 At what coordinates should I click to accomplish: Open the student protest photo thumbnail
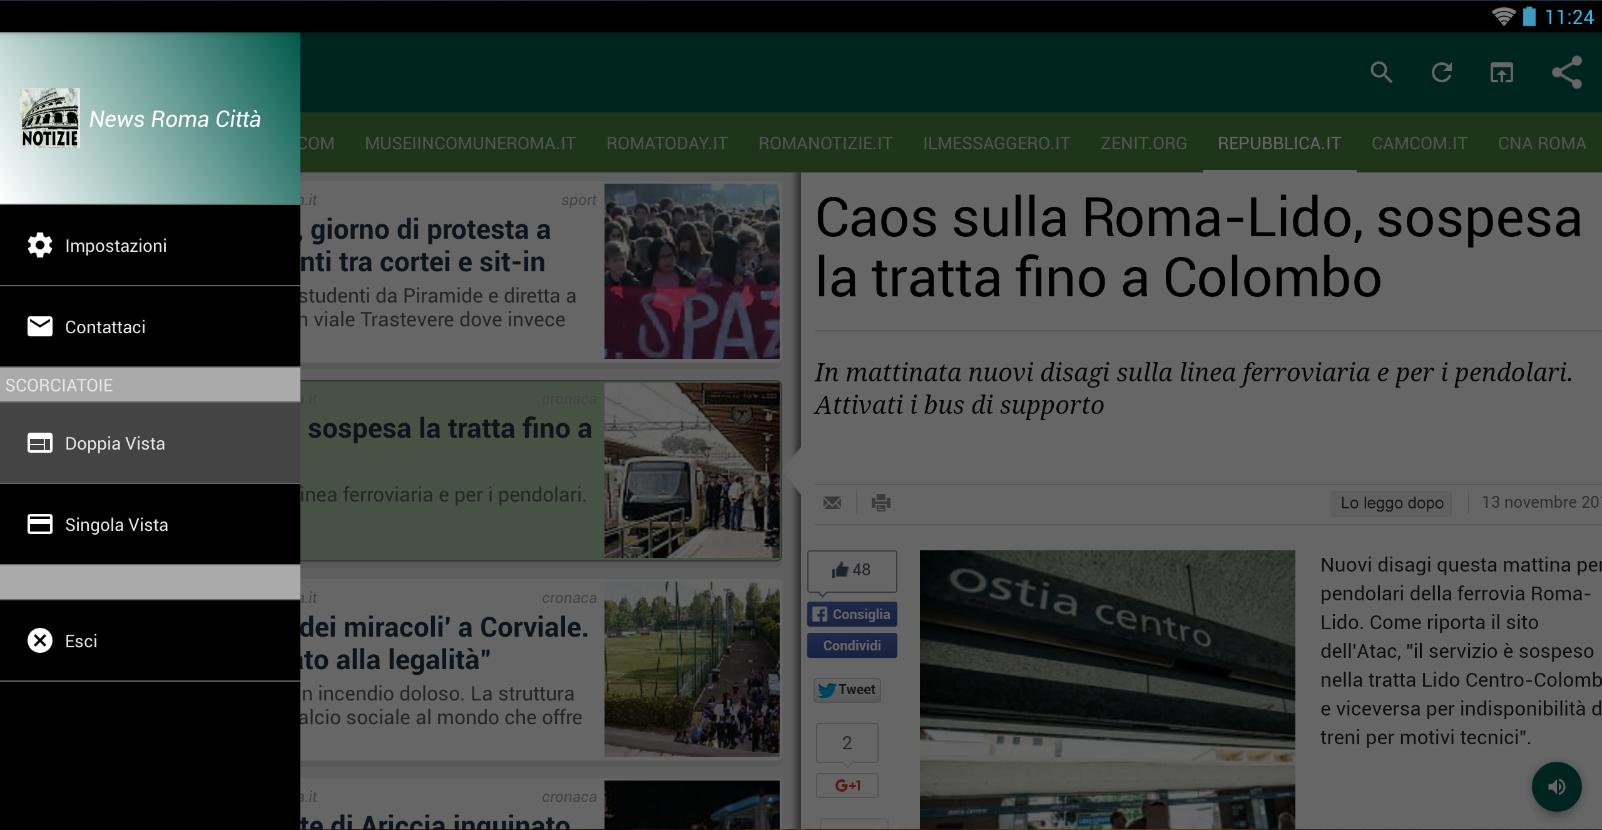[692, 271]
